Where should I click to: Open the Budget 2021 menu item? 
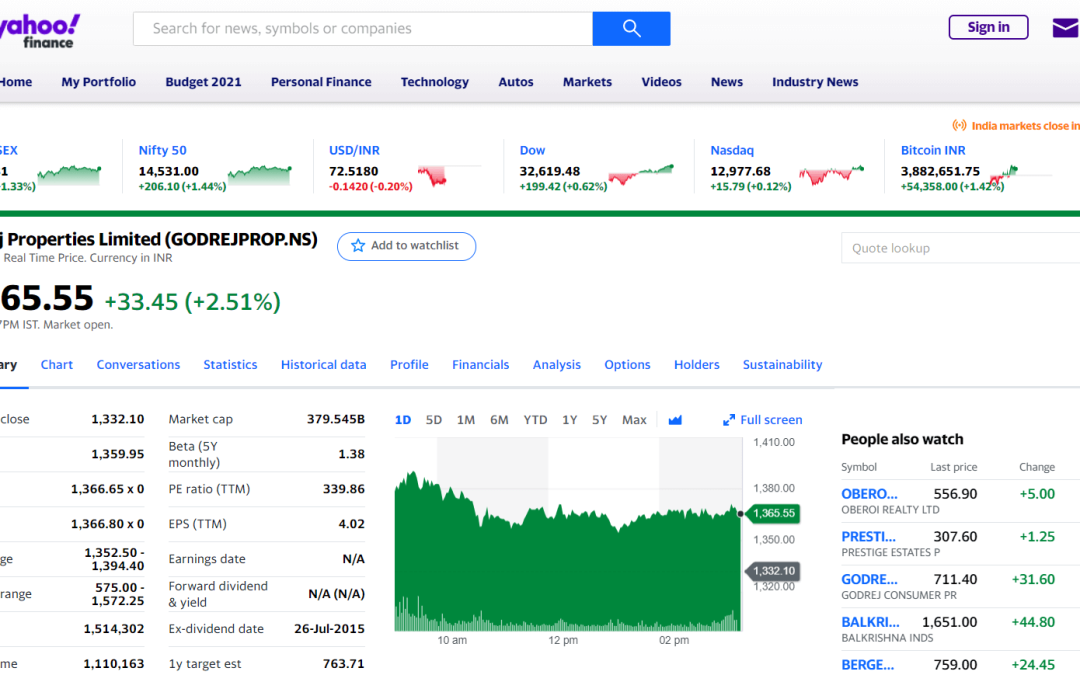[203, 82]
